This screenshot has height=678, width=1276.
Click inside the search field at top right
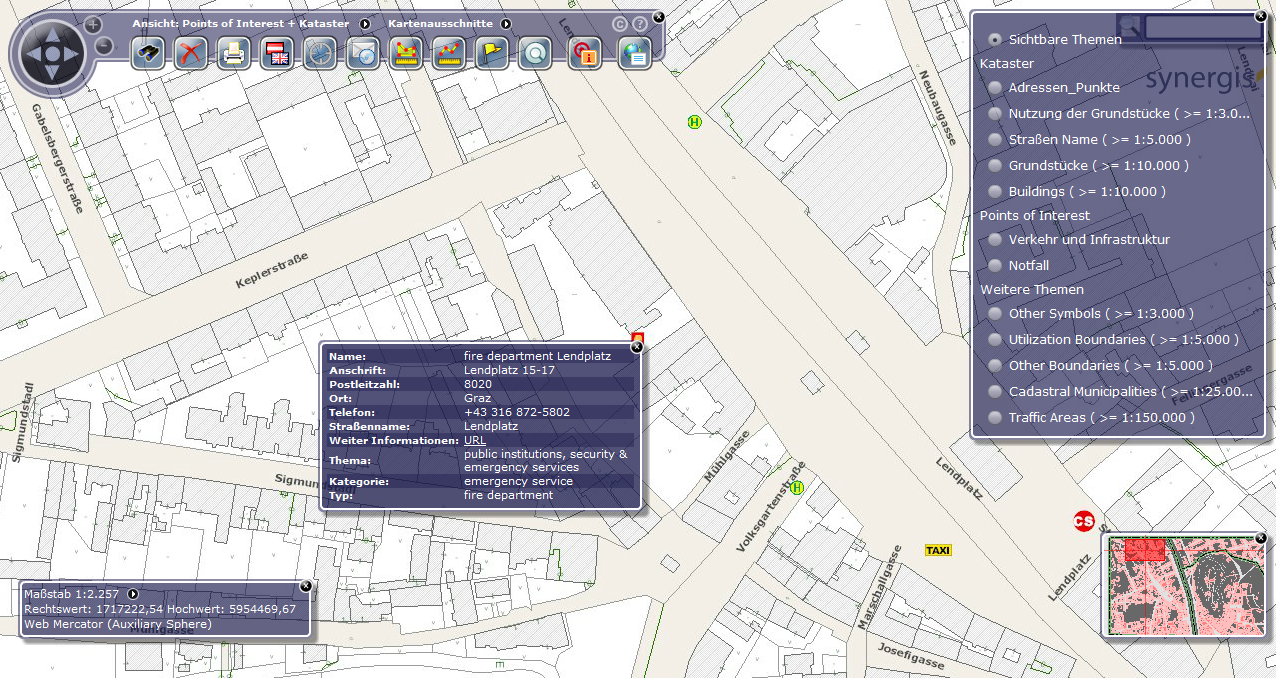pos(1202,27)
